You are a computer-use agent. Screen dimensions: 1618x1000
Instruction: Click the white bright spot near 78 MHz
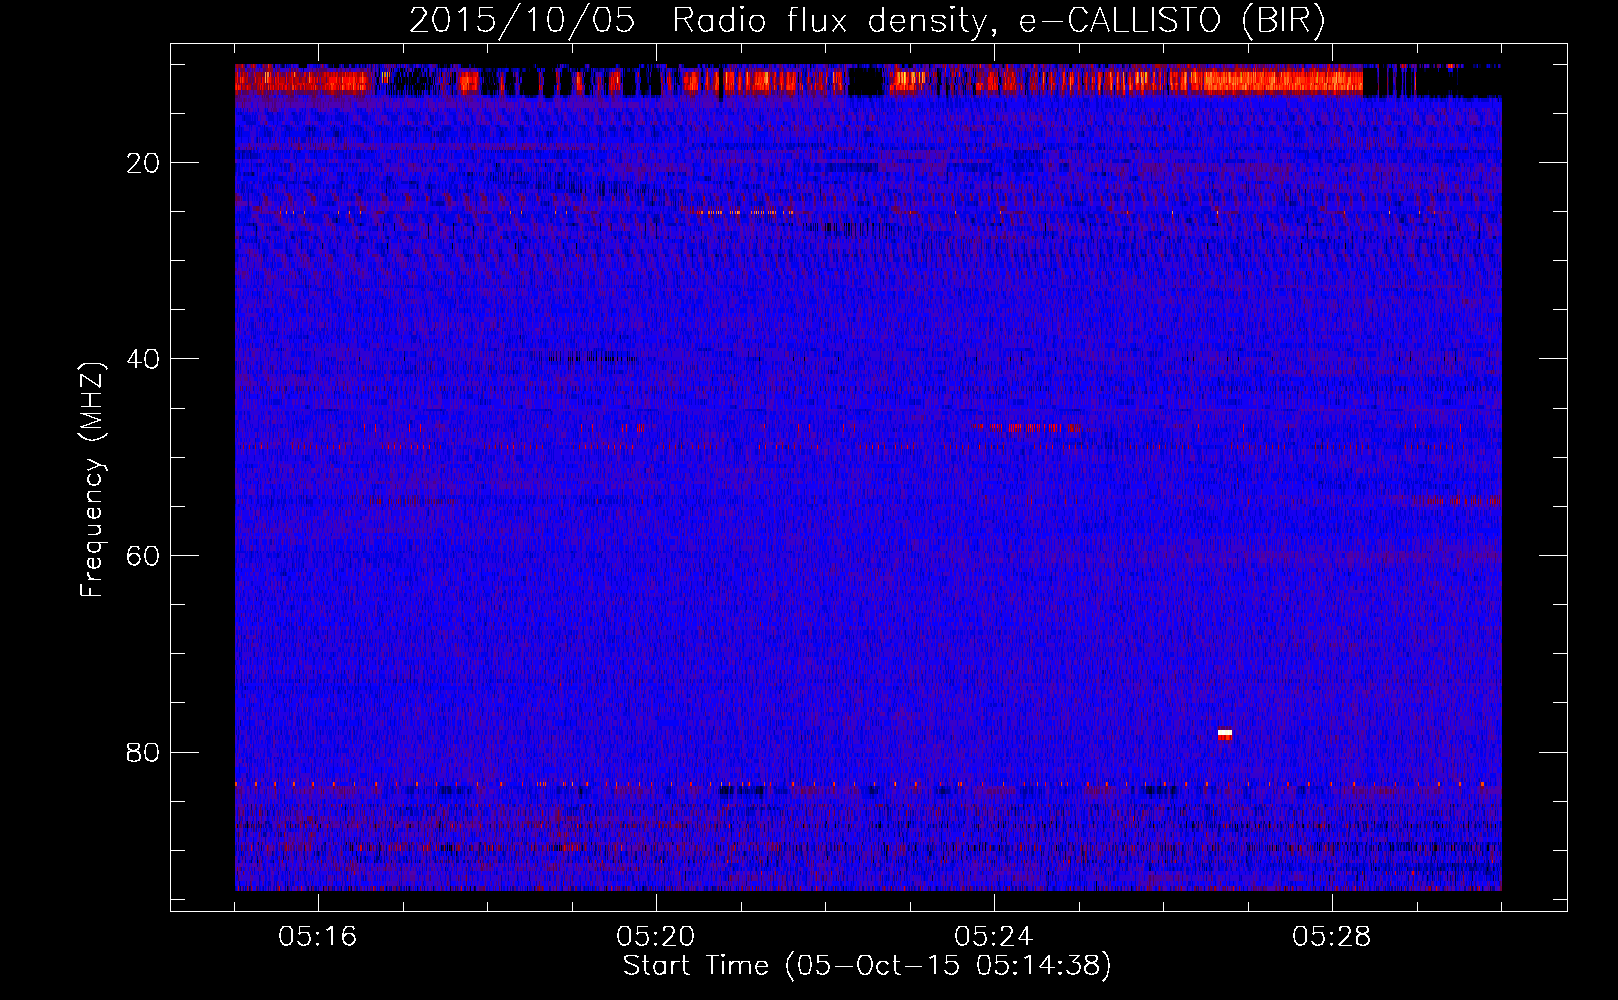click(x=1225, y=733)
